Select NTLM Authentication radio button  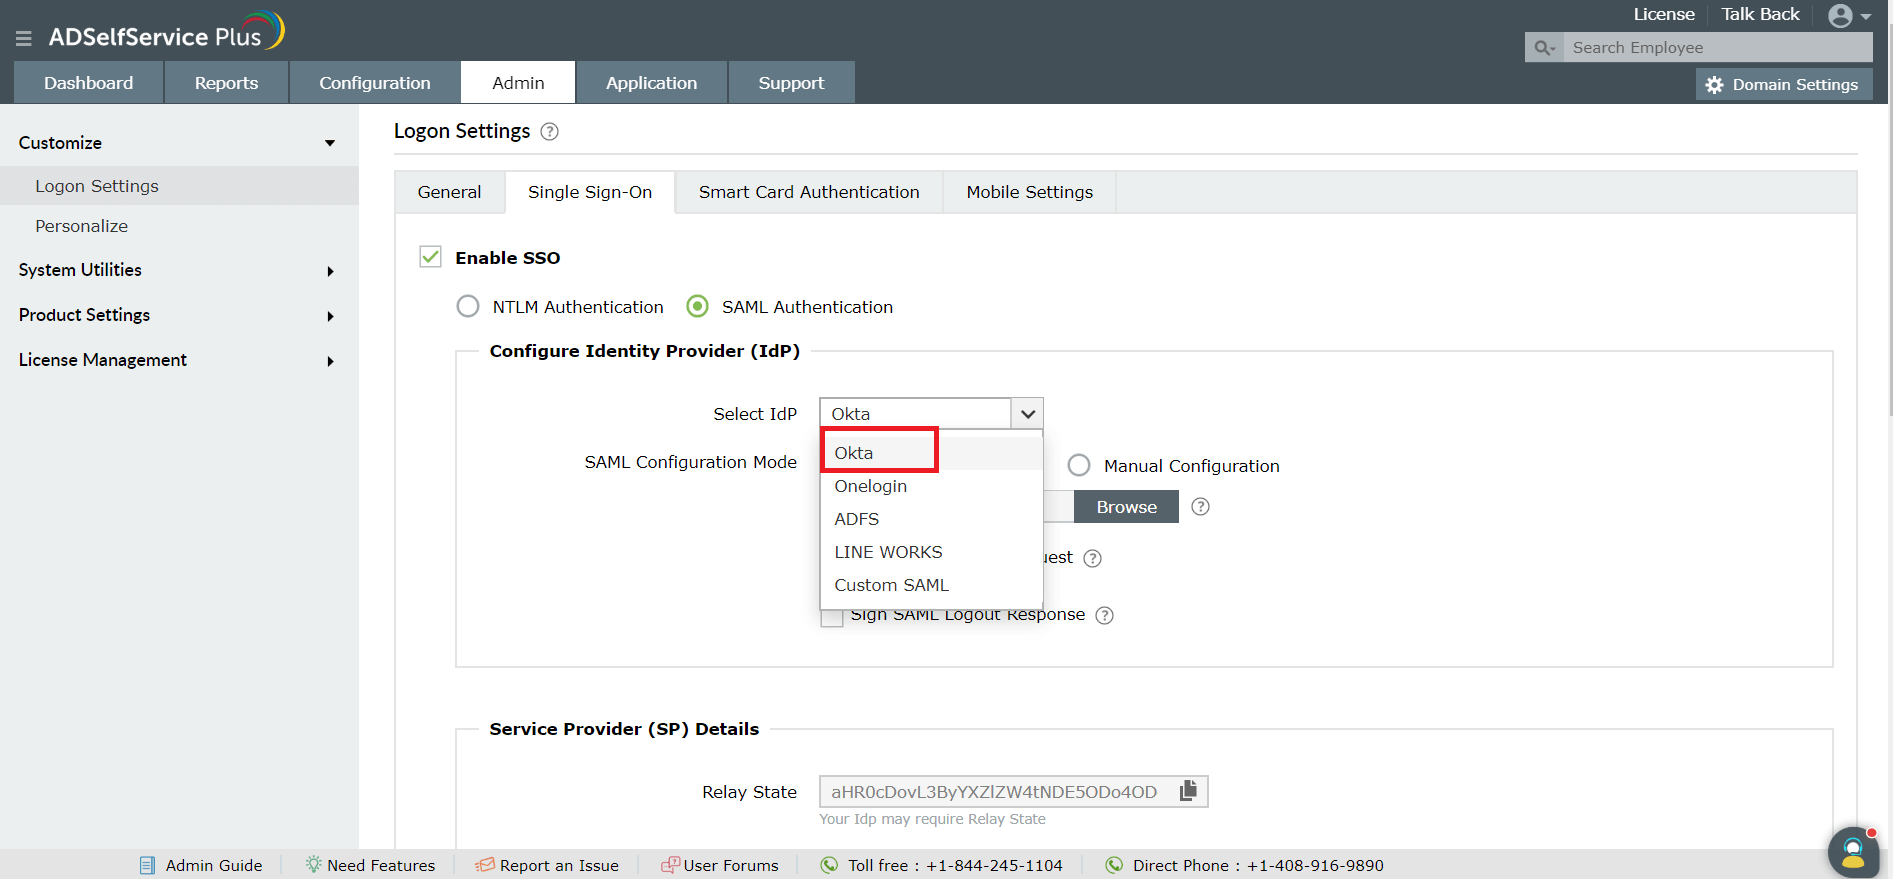pyautogui.click(x=468, y=306)
